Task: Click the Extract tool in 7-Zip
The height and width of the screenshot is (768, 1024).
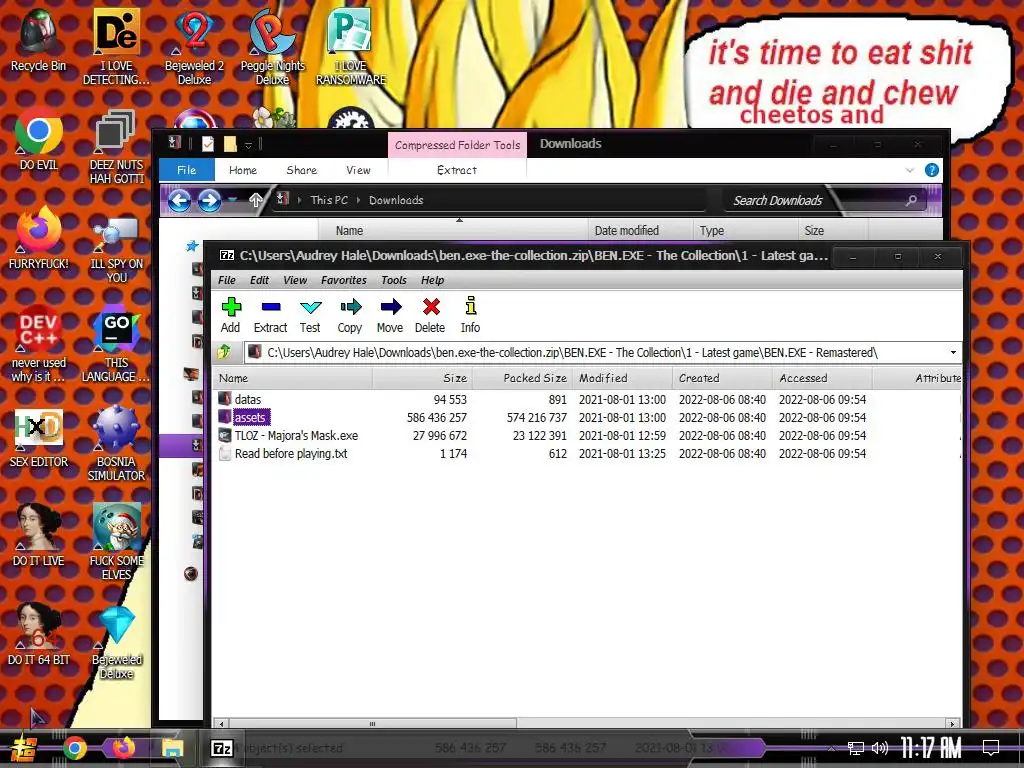Action: click(270, 315)
